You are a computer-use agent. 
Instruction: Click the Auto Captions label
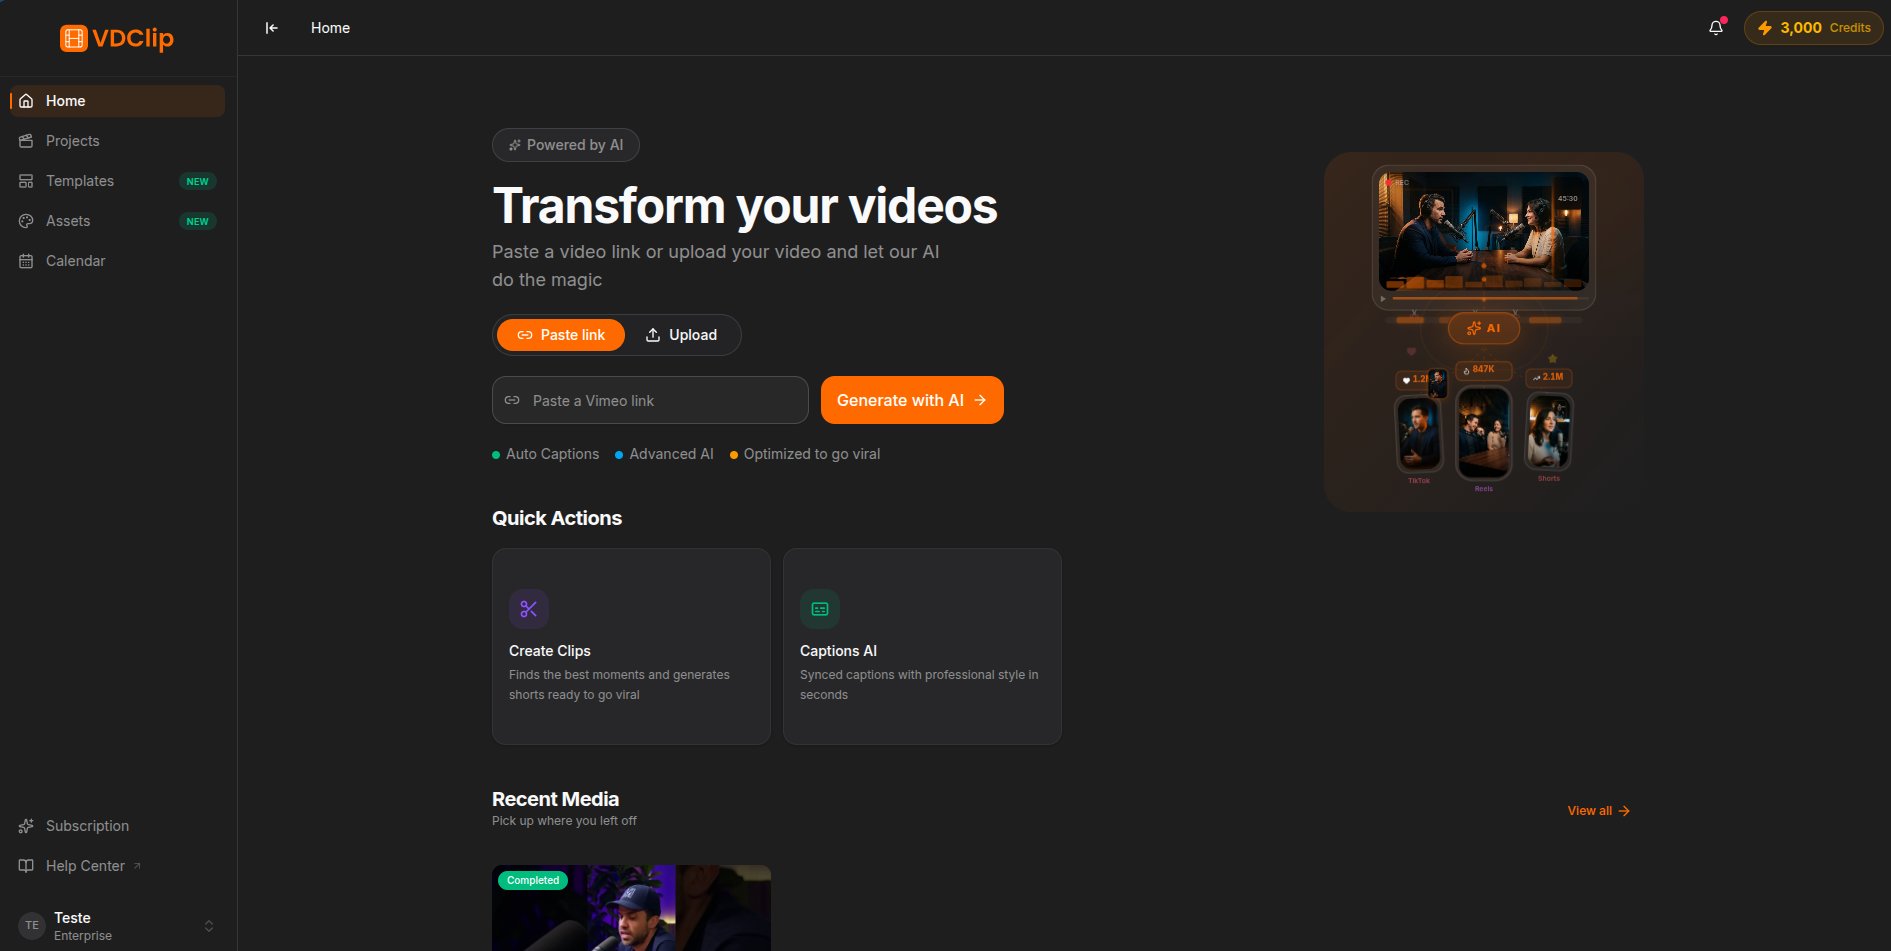pyautogui.click(x=552, y=454)
